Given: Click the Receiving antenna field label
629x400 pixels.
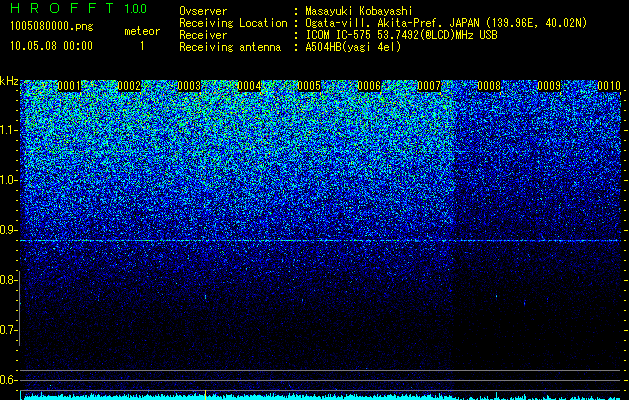Looking at the screenshot, I should pyautogui.click(x=230, y=47).
